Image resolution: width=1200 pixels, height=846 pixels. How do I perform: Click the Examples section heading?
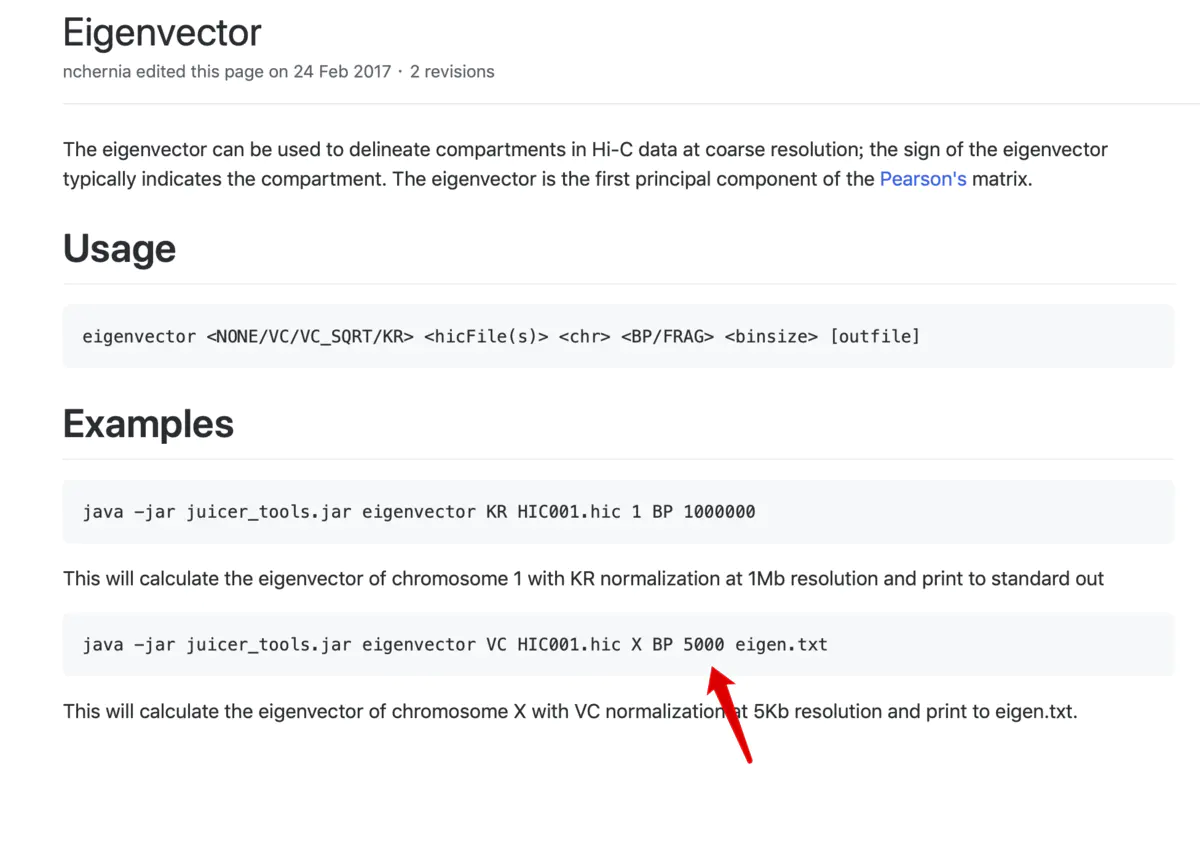[148, 424]
